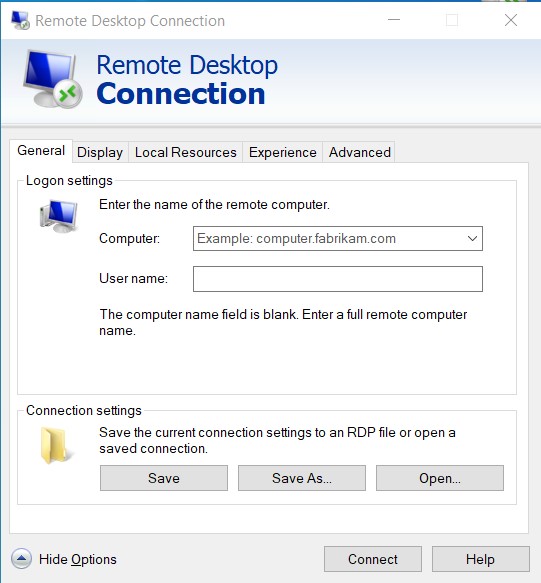This screenshot has height=583, width=541.
Task: Switch to the Display tab
Action: (x=100, y=152)
